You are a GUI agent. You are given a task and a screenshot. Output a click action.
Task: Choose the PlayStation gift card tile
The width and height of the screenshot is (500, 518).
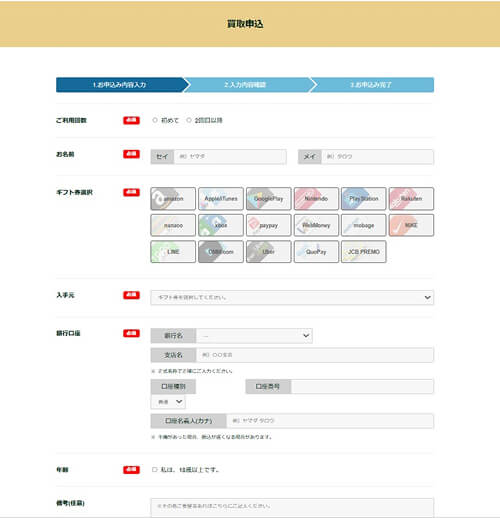click(364, 199)
